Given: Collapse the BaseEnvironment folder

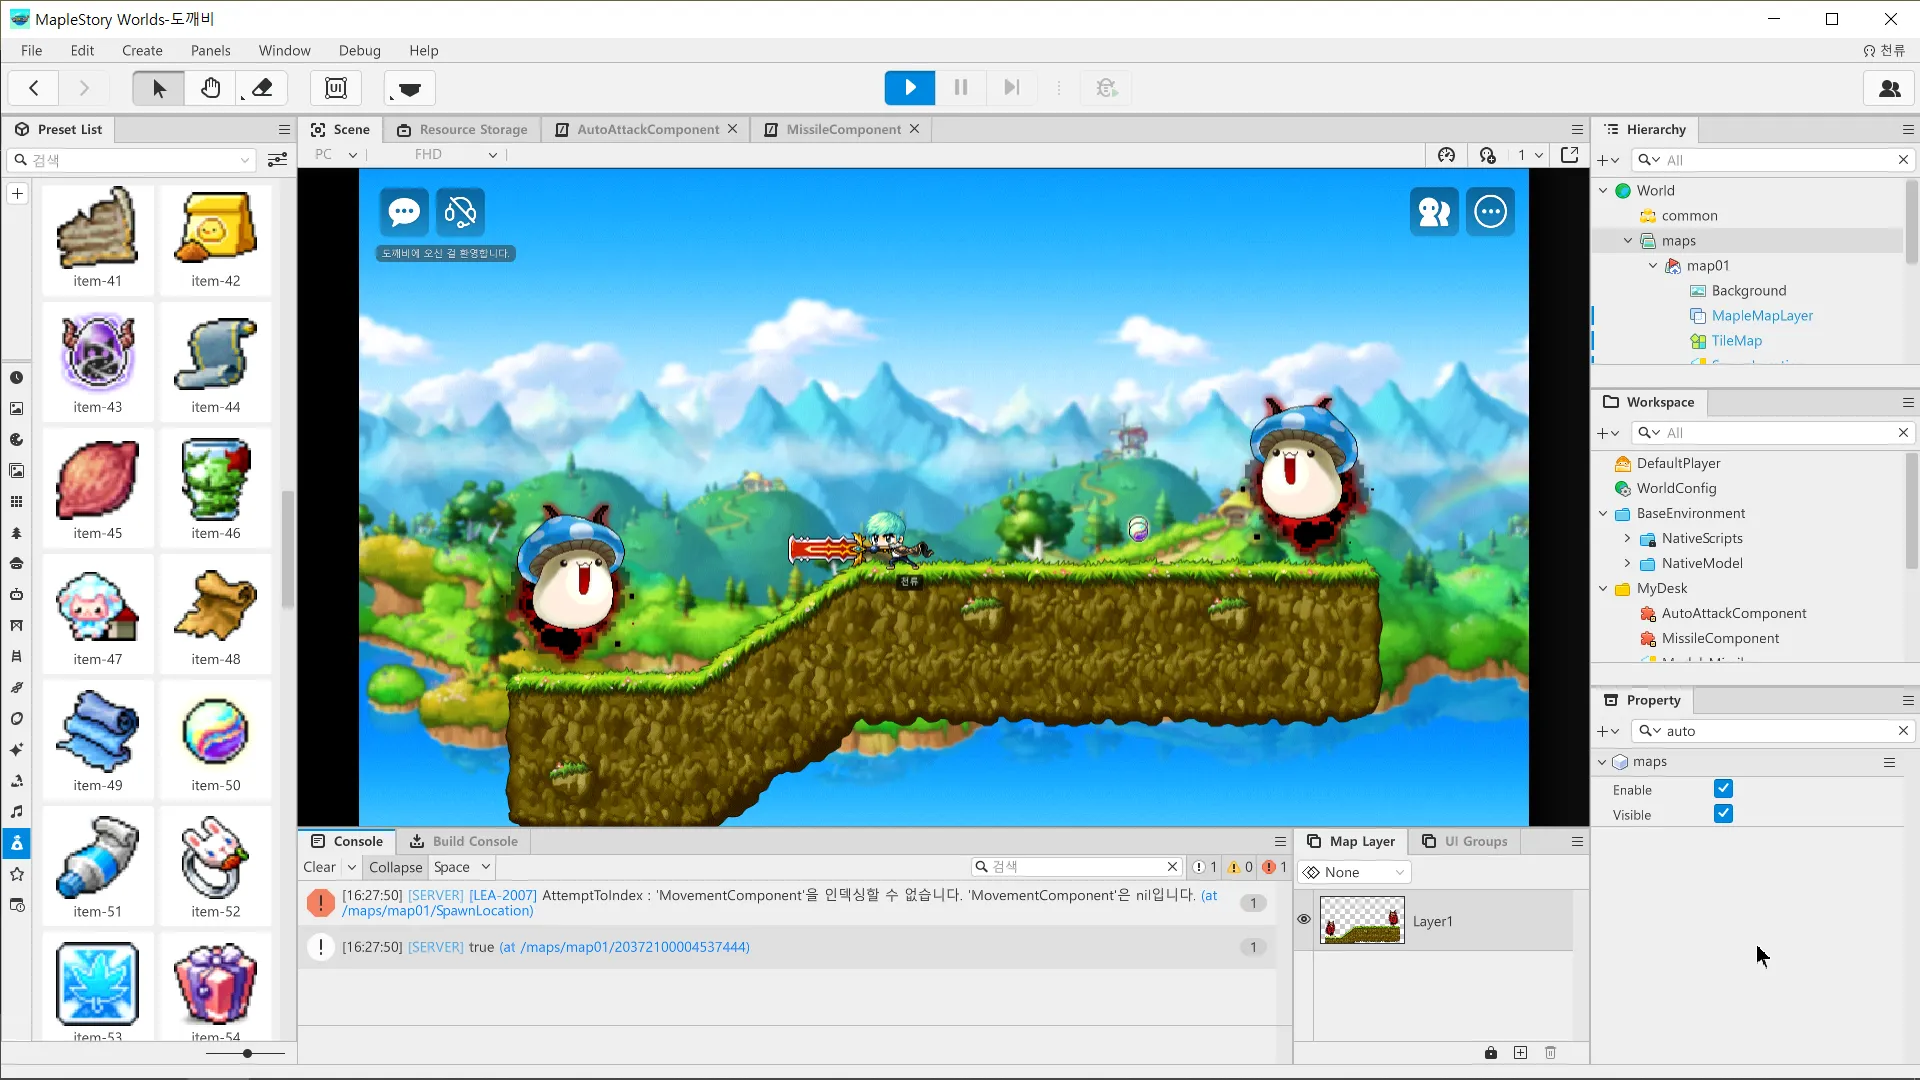Looking at the screenshot, I should (1603, 514).
